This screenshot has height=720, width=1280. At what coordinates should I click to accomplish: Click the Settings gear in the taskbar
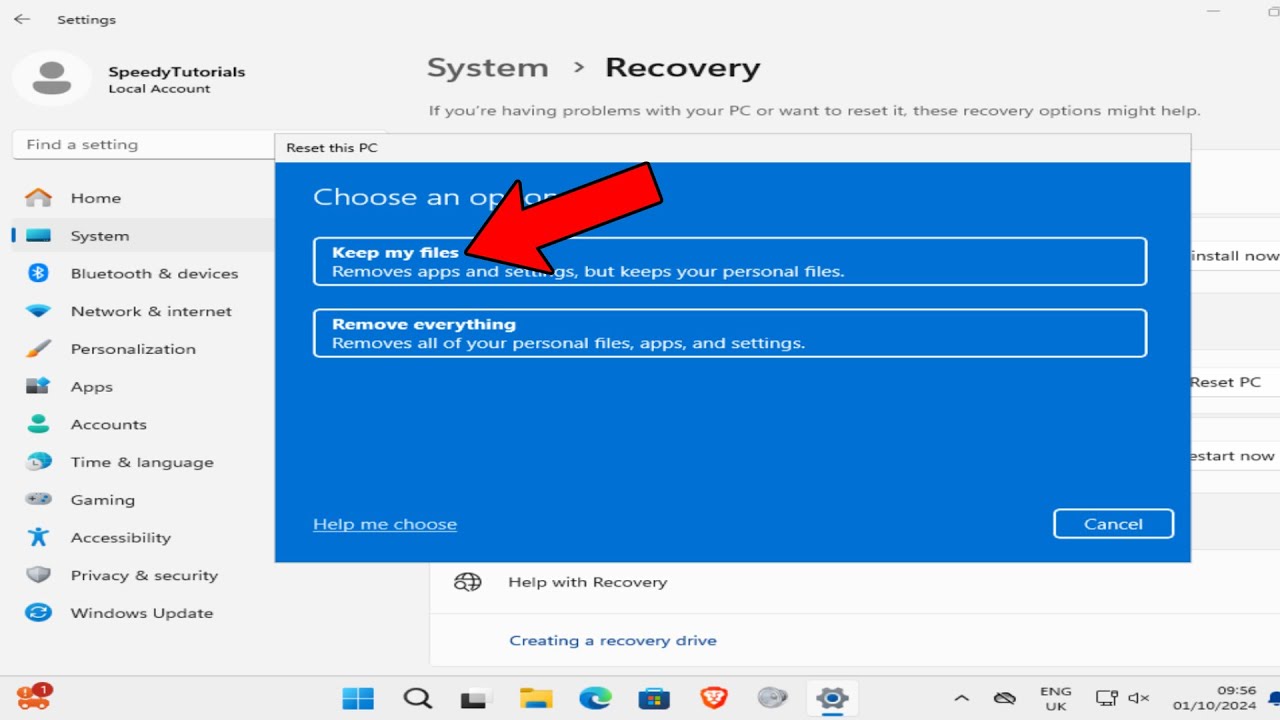(832, 698)
